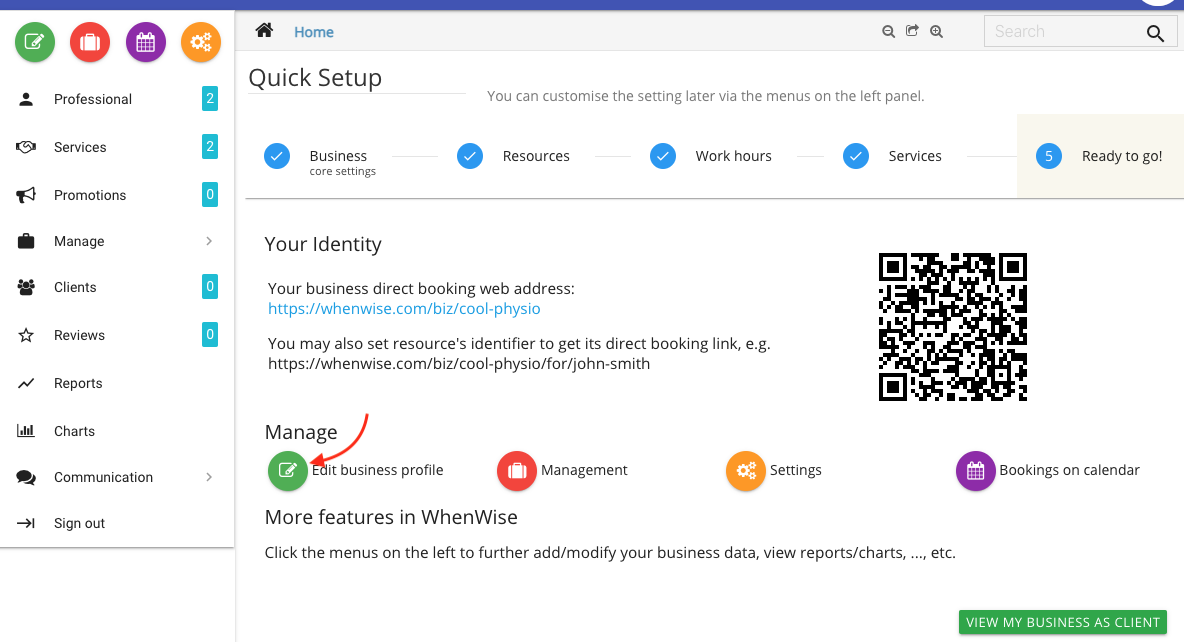Click the Reviews star icon
The image size is (1184, 642).
coord(26,335)
